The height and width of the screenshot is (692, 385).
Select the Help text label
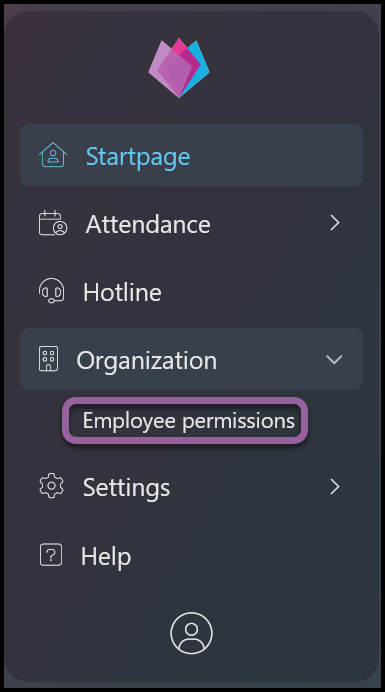tap(106, 556)
